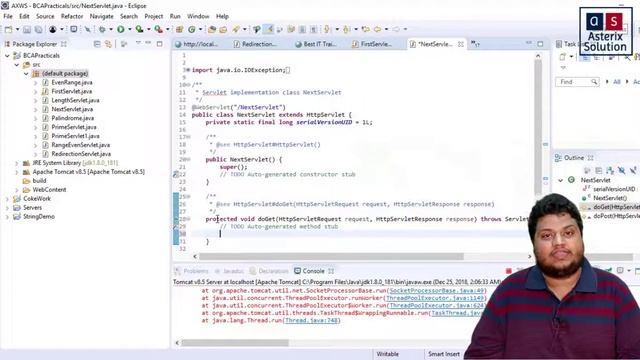The image size is (640, 360).
Task: Click the editor horizontal scrollbar
Action: [x=331, y=256]
